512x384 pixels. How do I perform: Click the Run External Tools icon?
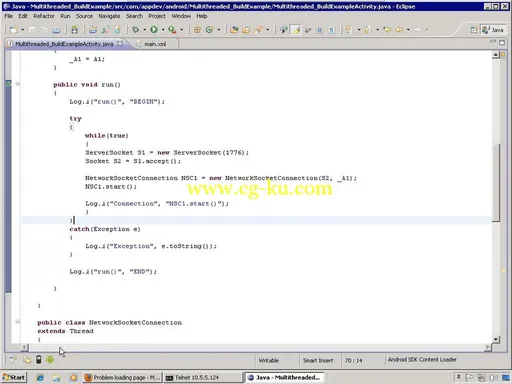tap(172, 30)
